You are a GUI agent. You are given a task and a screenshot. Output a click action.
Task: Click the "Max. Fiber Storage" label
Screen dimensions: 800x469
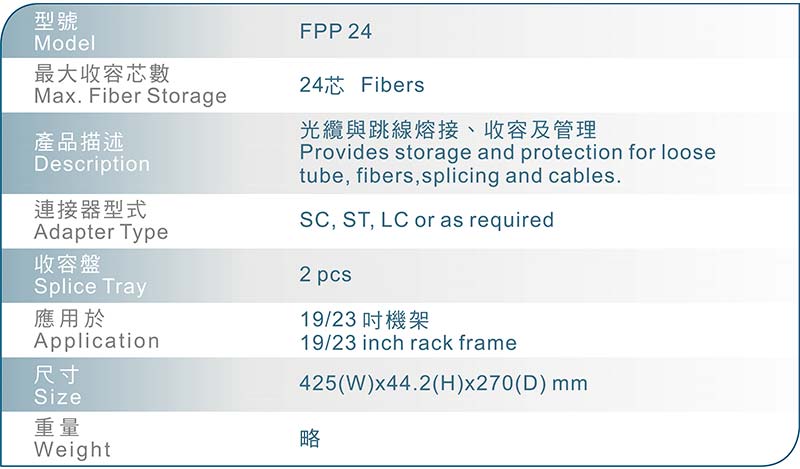[130, 97]
